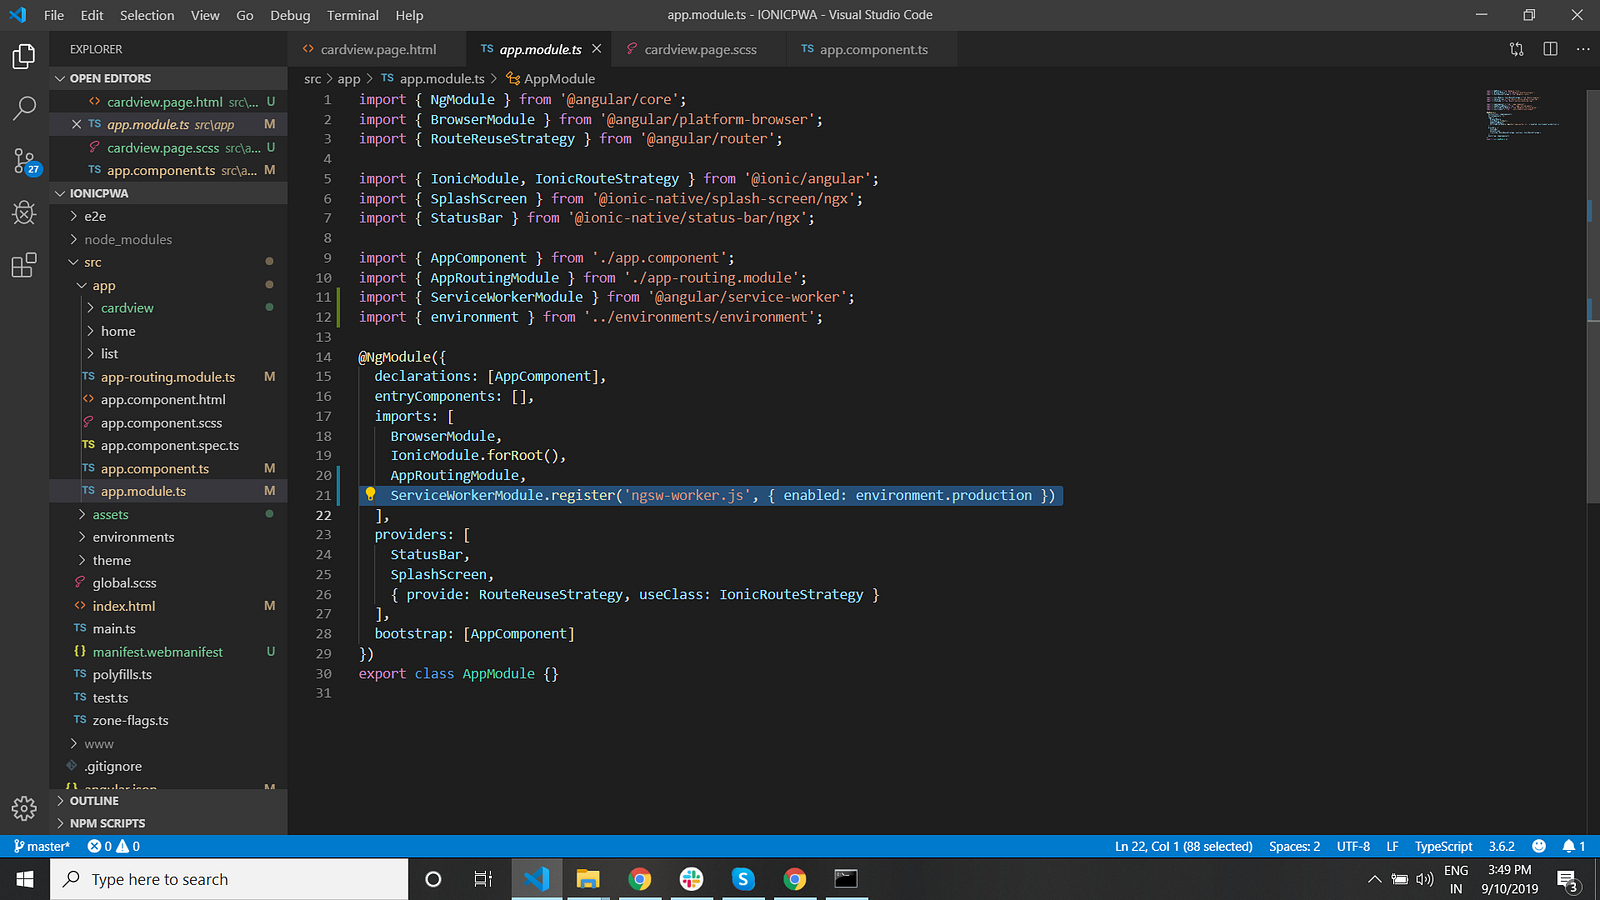This screenshot has height=900, width=1600.
Task: Open the Debug menu
Action: tap(290, 15)
